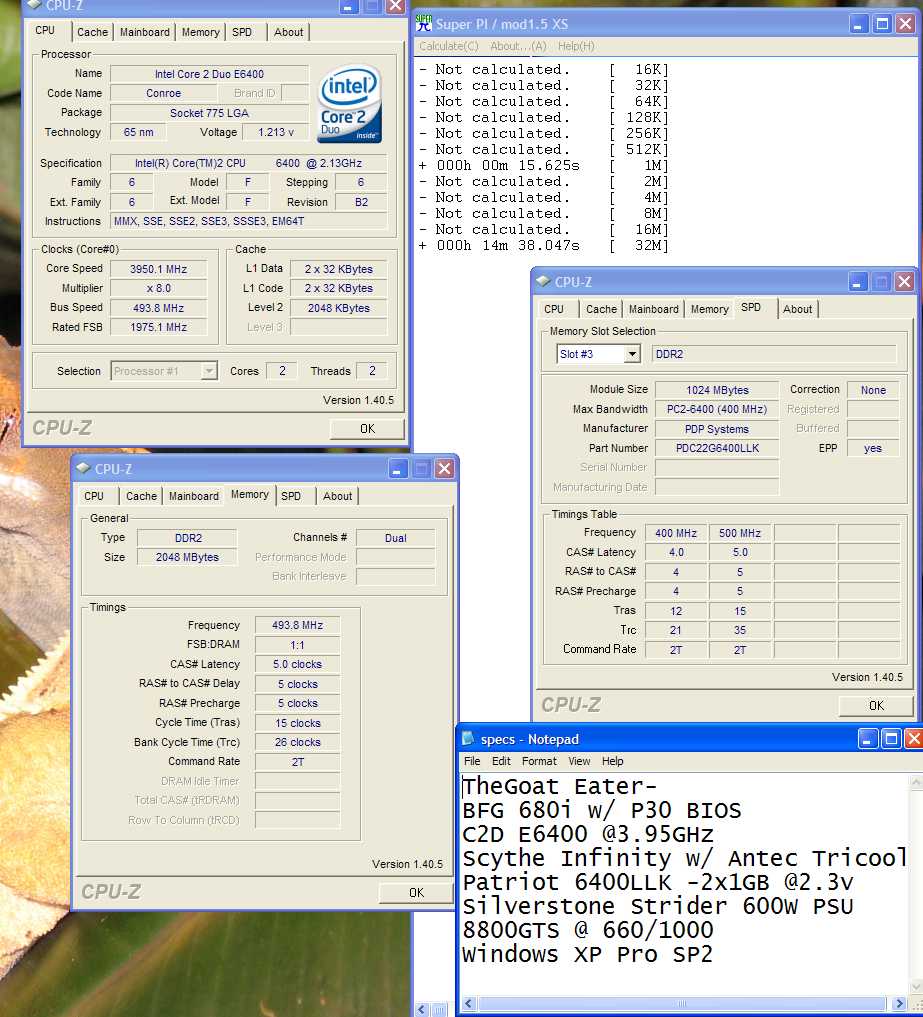Open the Notepad View menu
923x1017 pixels.
[579, 761]
